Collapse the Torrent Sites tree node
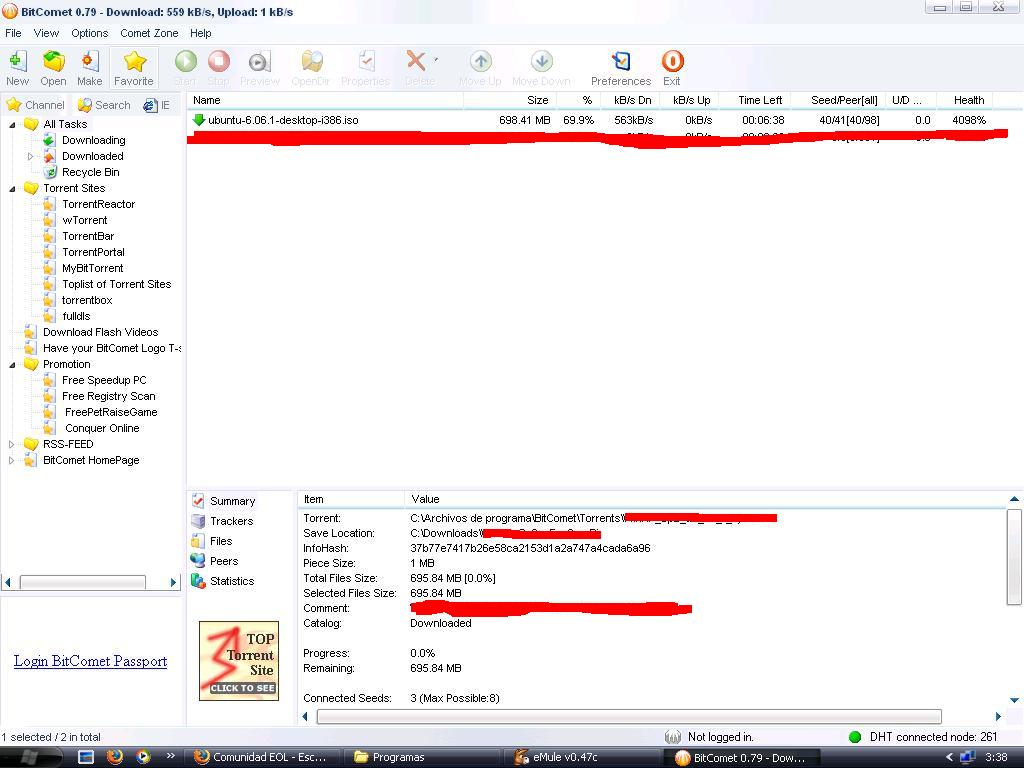Screen dimensions: 1024x768 pos(12,188)
